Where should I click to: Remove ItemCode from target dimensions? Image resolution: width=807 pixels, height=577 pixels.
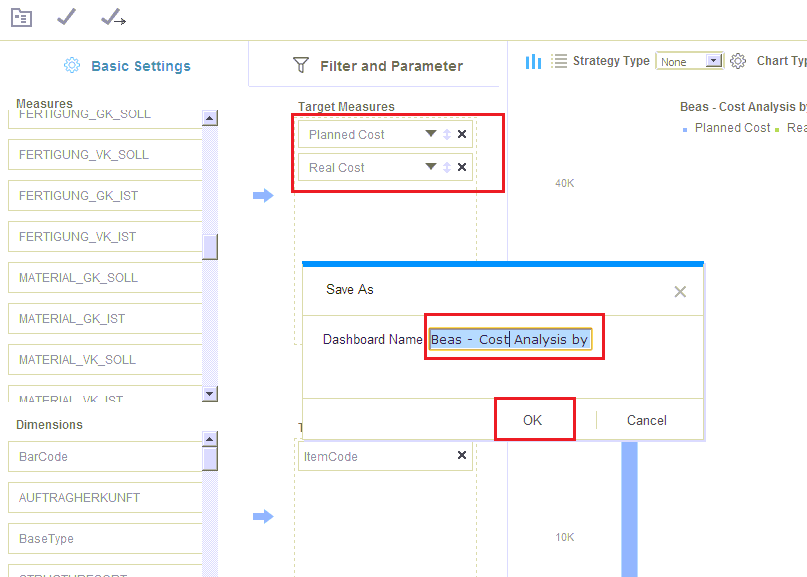pyautogui.click(x=462, y=456)
